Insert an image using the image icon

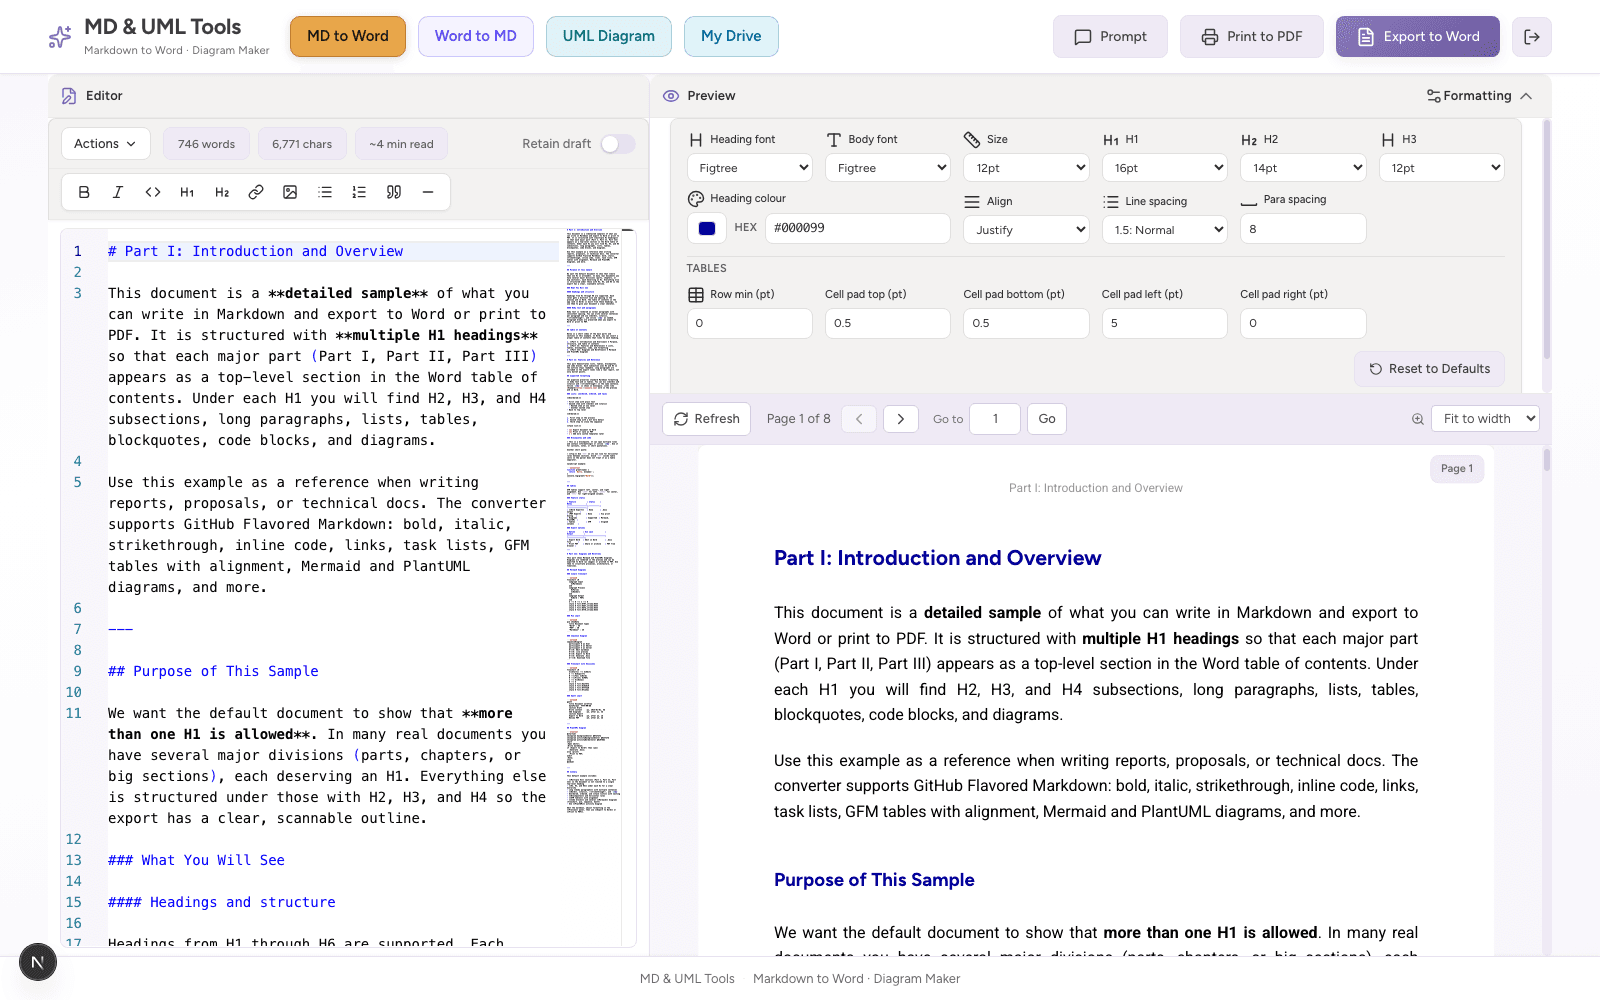click(x=290, y=192)
